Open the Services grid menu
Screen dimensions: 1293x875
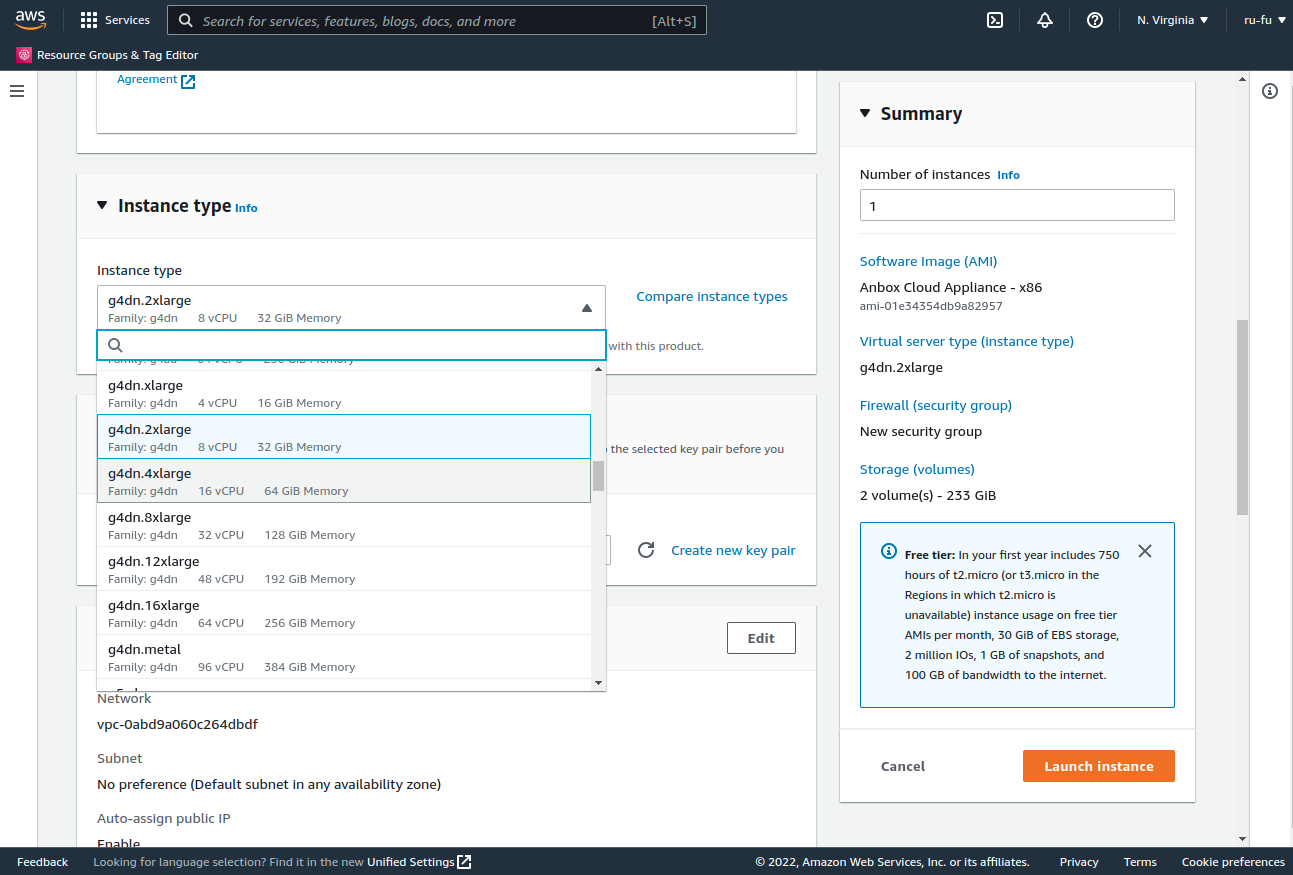pos(115,20)
